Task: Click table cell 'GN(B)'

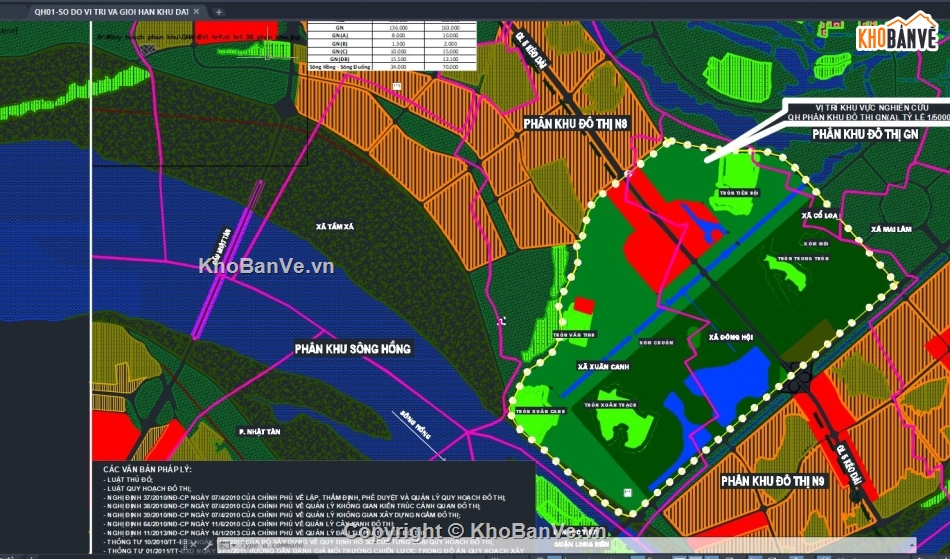Action: [x=339, y=44]
